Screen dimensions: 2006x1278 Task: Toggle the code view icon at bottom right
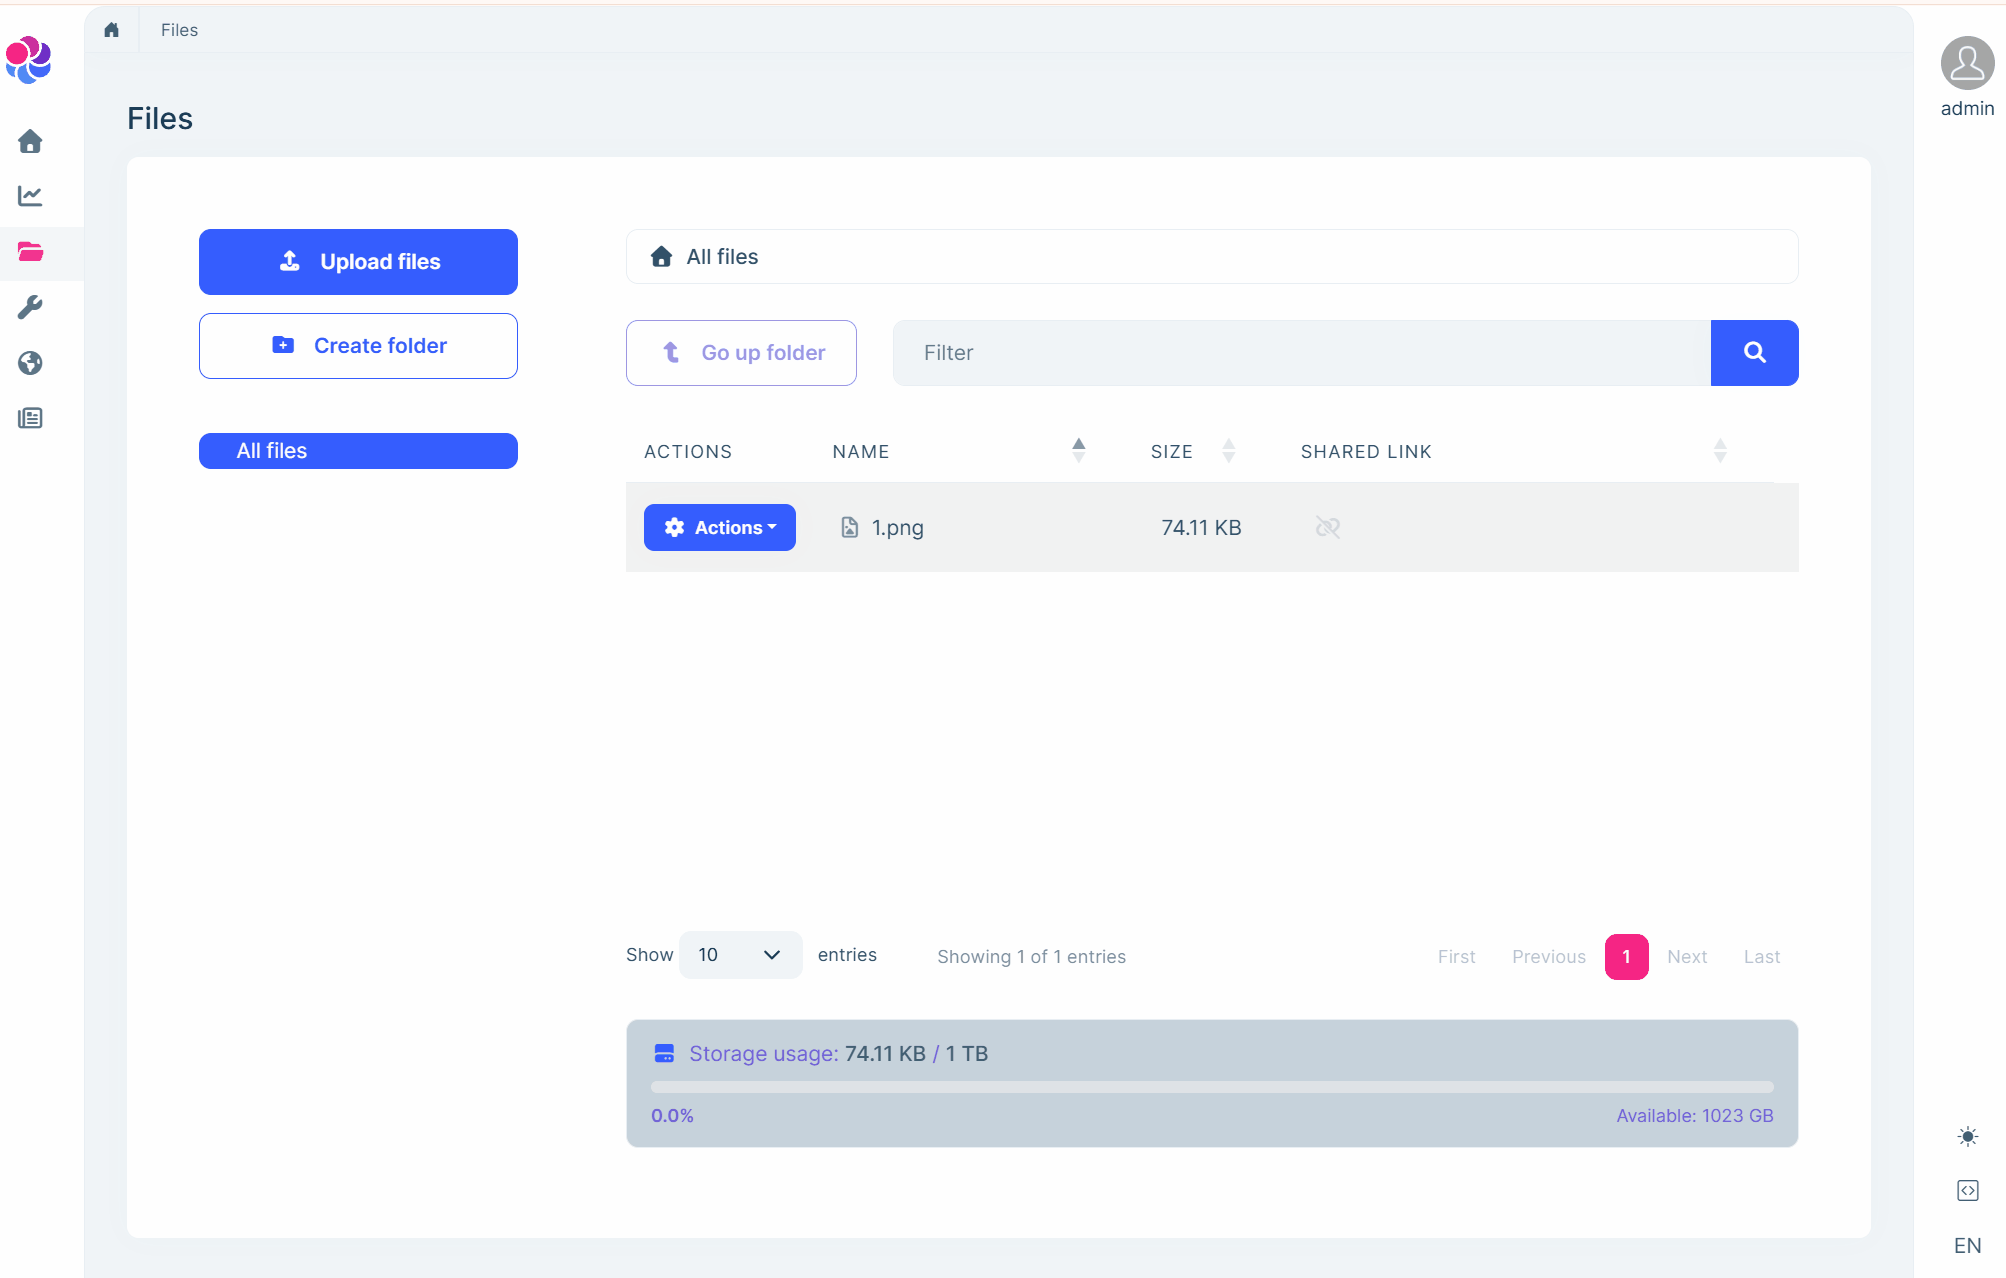tap(1967, 1190)
